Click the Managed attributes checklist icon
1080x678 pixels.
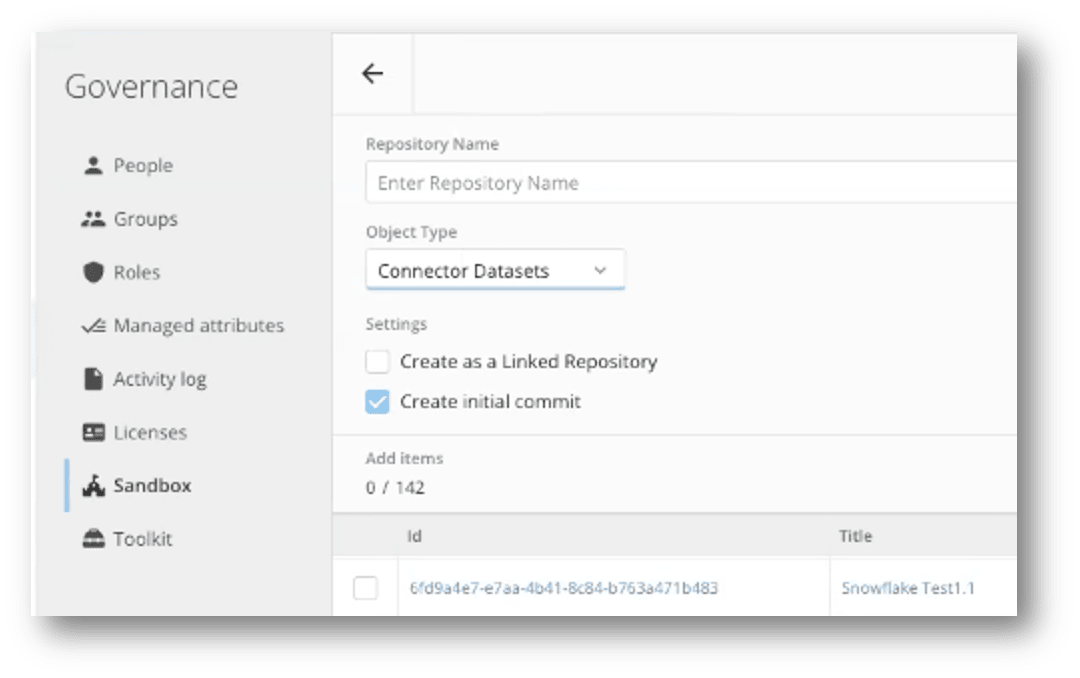93,325
